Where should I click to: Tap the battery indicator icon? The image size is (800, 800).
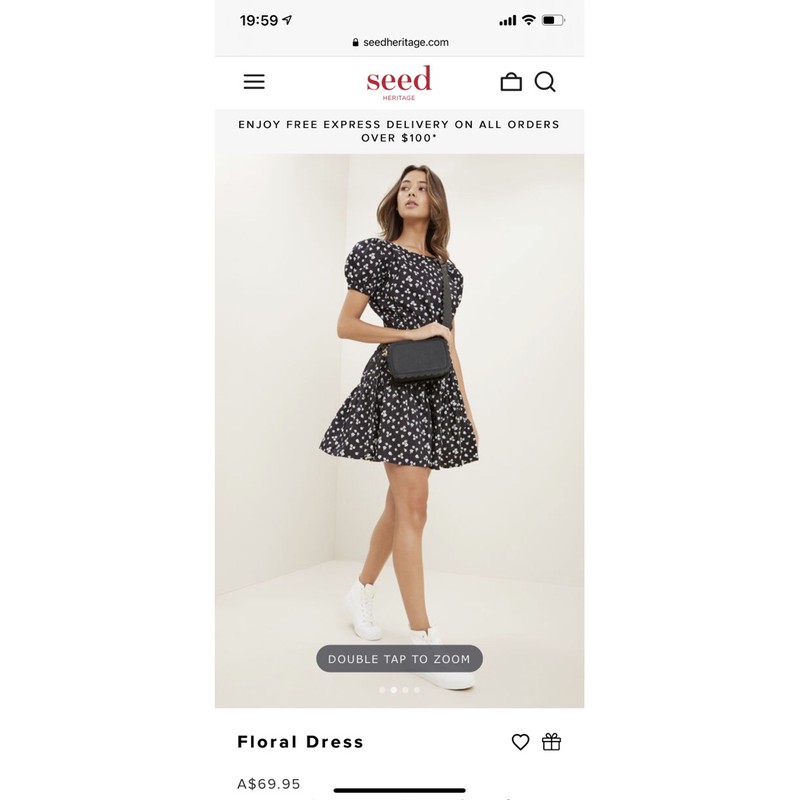(x=553, y=20)
